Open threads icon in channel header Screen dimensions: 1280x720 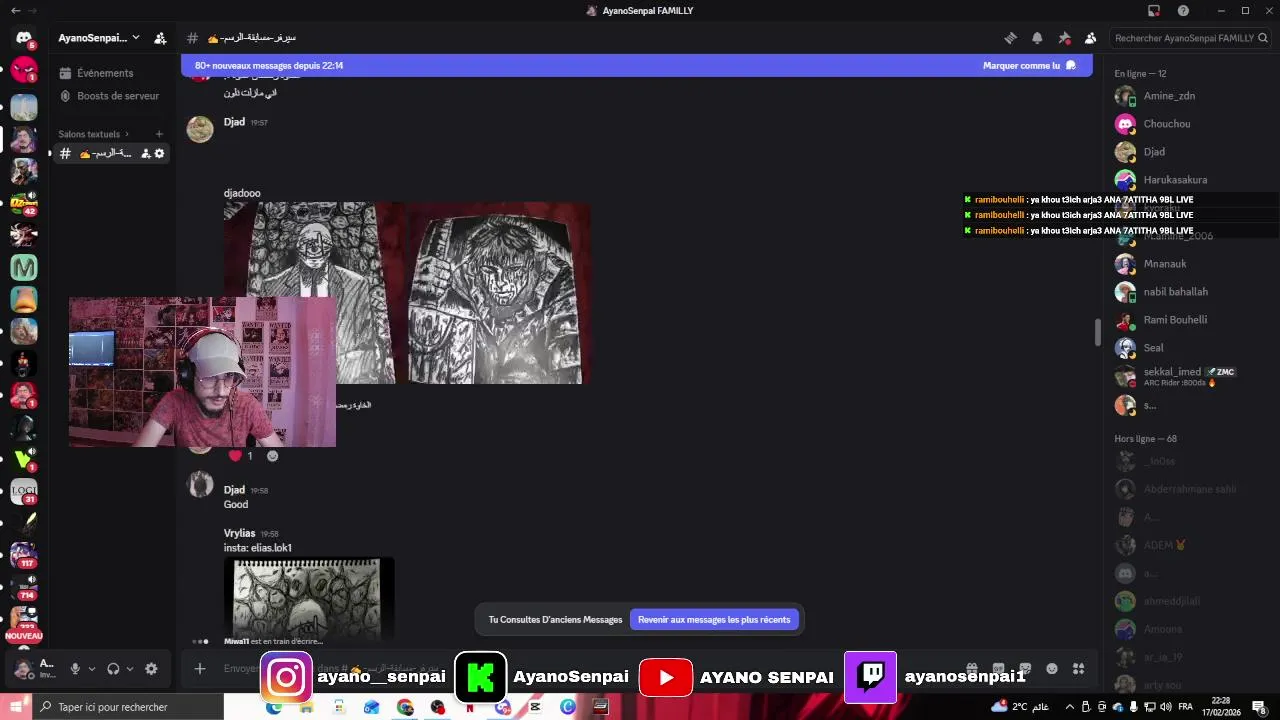[x=1010, y=38]
